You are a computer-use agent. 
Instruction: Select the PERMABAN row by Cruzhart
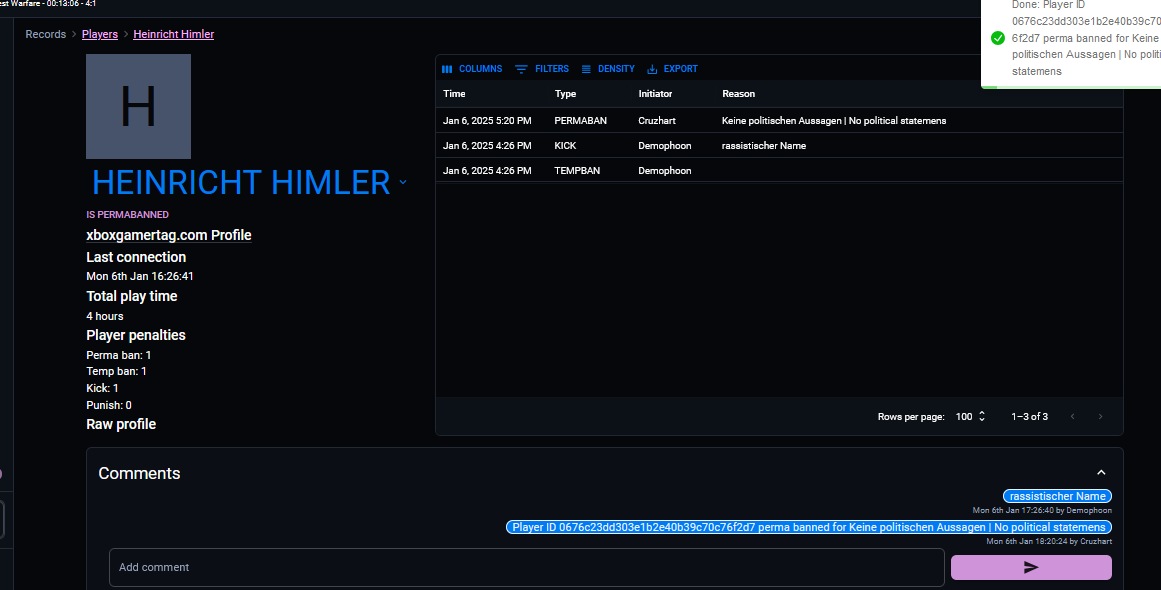point(778,121)
